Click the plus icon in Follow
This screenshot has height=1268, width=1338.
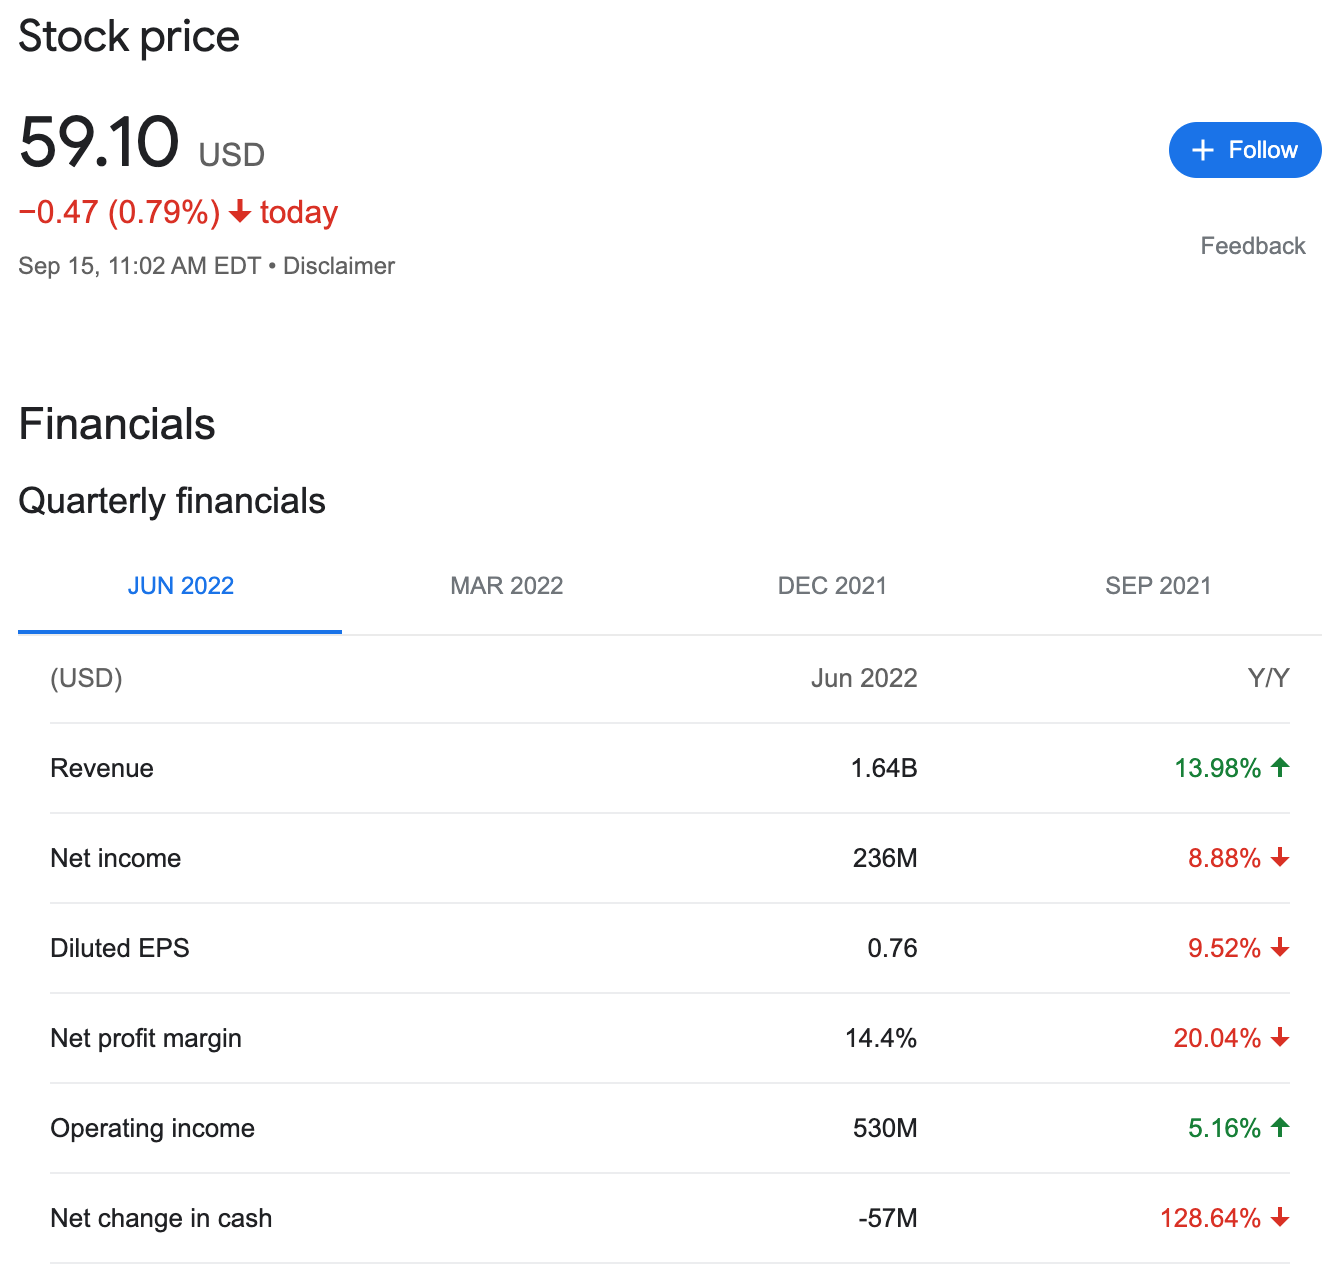[x=1203, y=150]
